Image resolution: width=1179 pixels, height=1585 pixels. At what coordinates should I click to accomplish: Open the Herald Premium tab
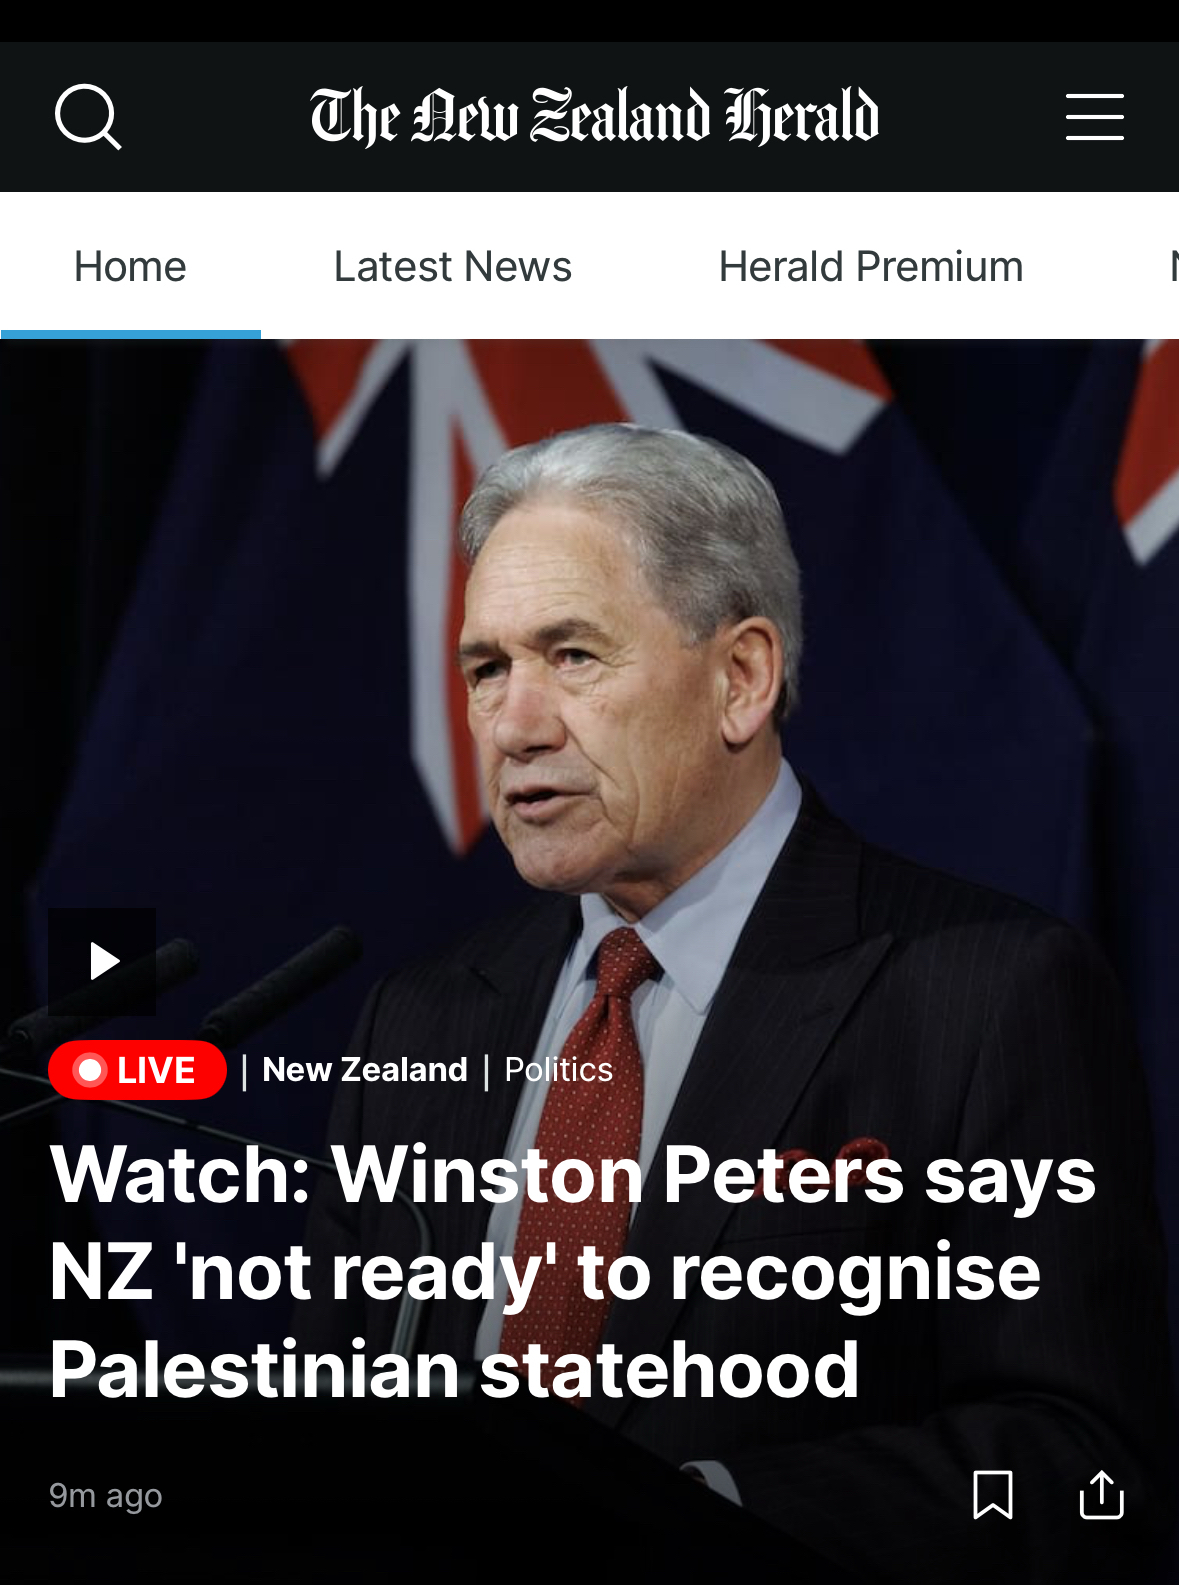tap(870, 267)
